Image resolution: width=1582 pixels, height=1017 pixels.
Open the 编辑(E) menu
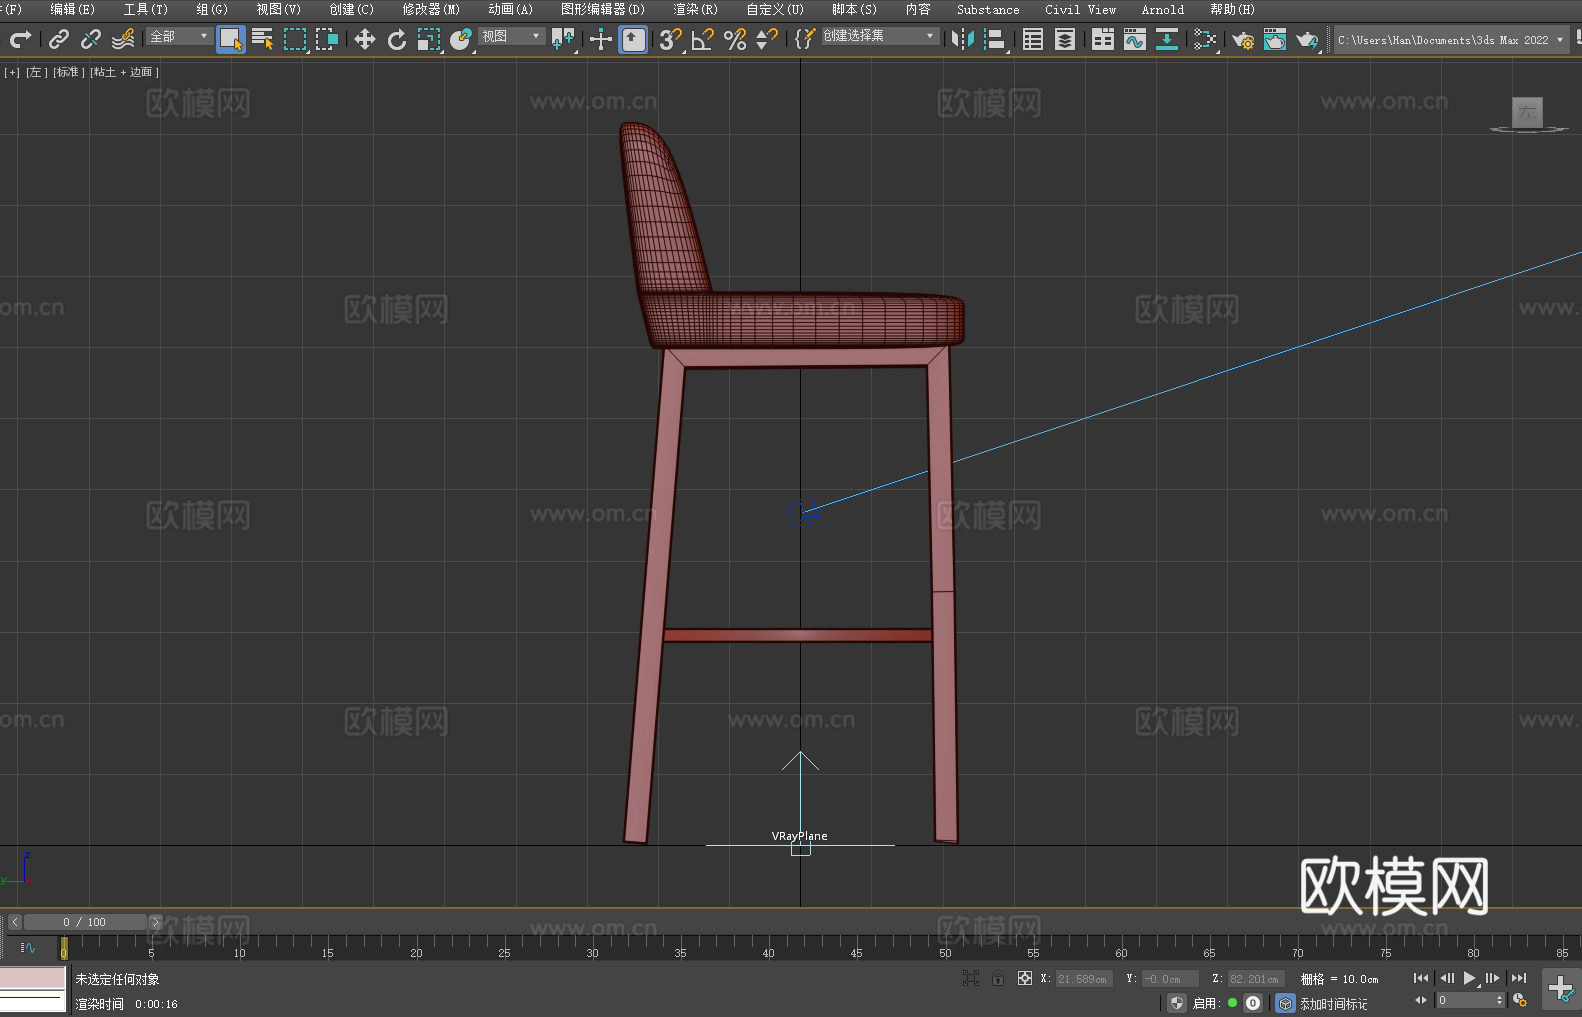click(x=72, y=9)
